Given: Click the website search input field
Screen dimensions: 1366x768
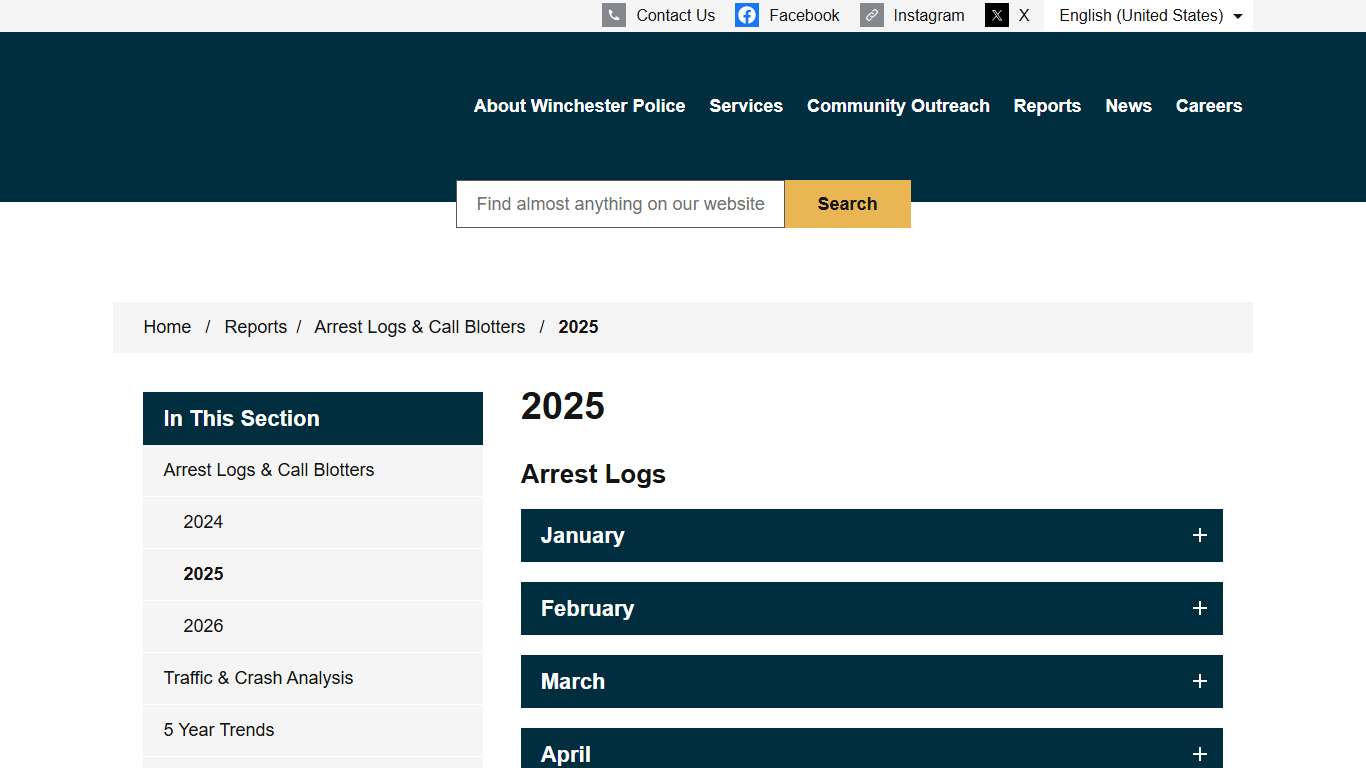Looking at the screenshot, I should click(620, 203).
